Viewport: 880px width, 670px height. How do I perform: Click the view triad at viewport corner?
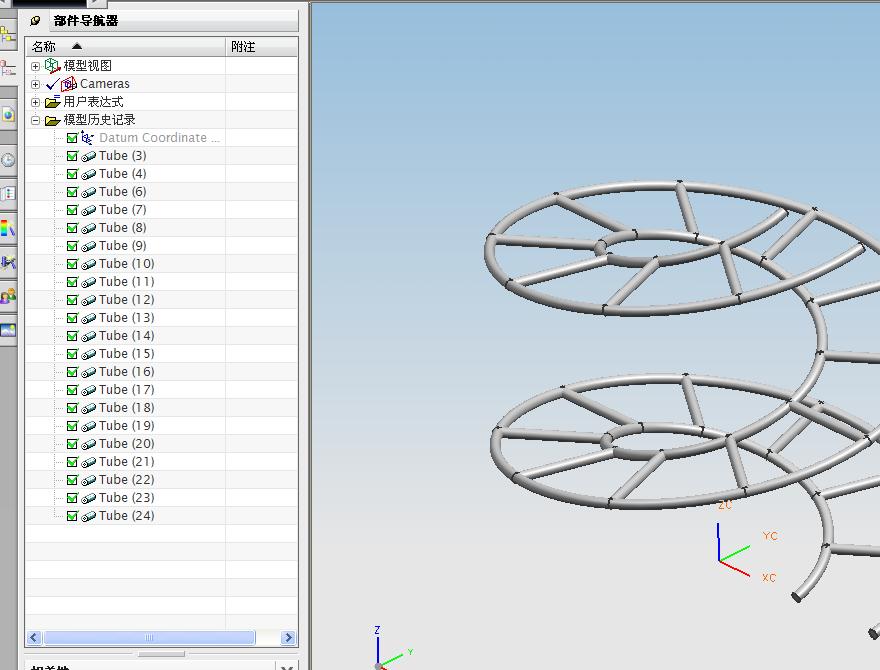coord(392,648)
